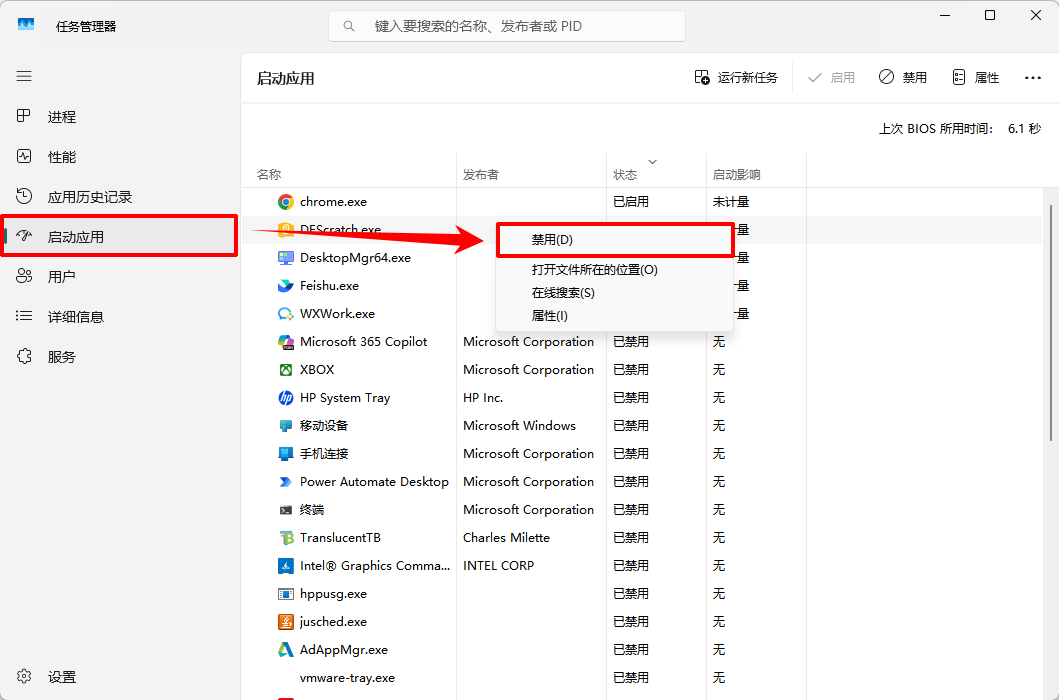
Task: Click the TranslucentTB icon
Action: pos(286,538)
